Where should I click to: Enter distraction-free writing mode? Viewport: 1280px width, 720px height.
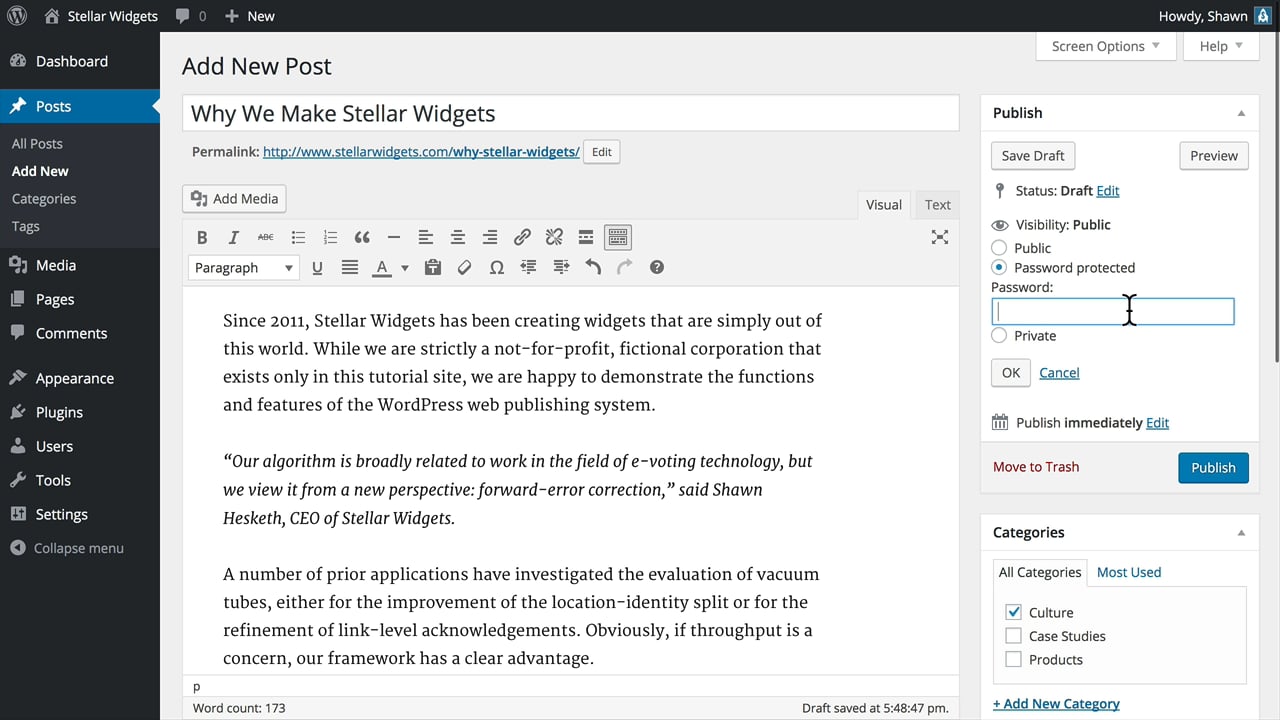click(x=940, y=237)
